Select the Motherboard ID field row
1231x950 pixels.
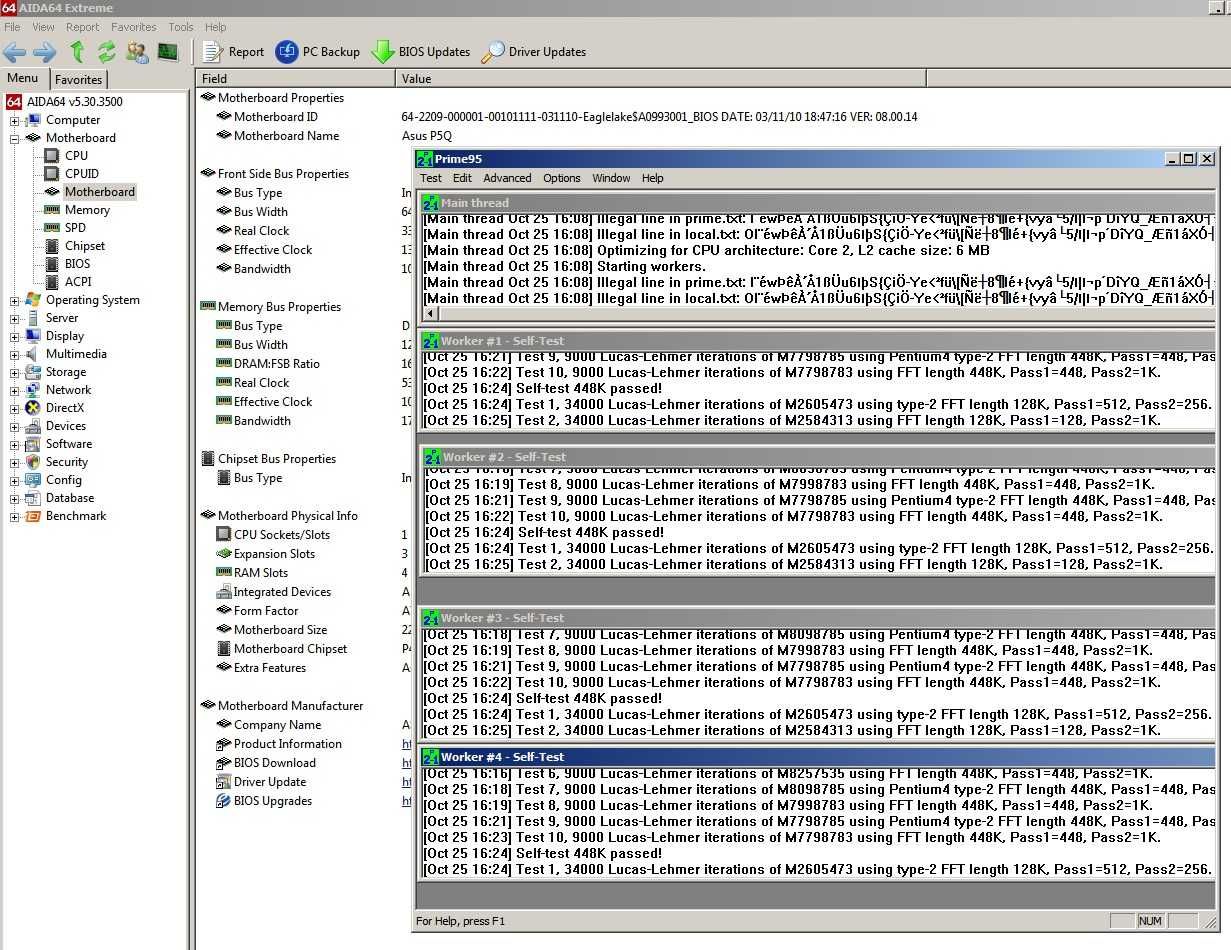click(x=275, y=117)
